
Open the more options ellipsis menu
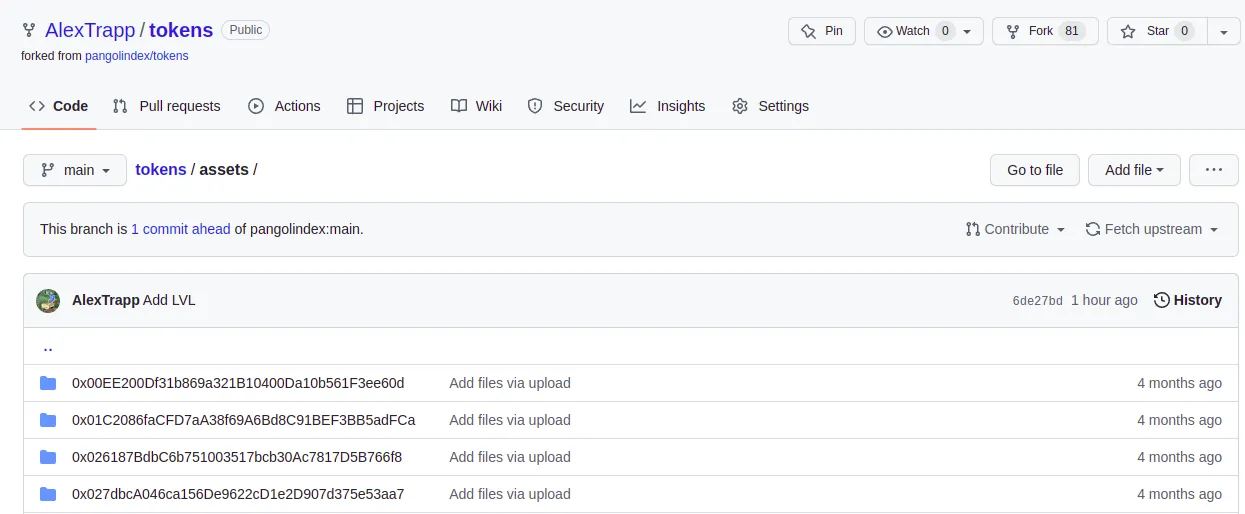click(1214, 170)
